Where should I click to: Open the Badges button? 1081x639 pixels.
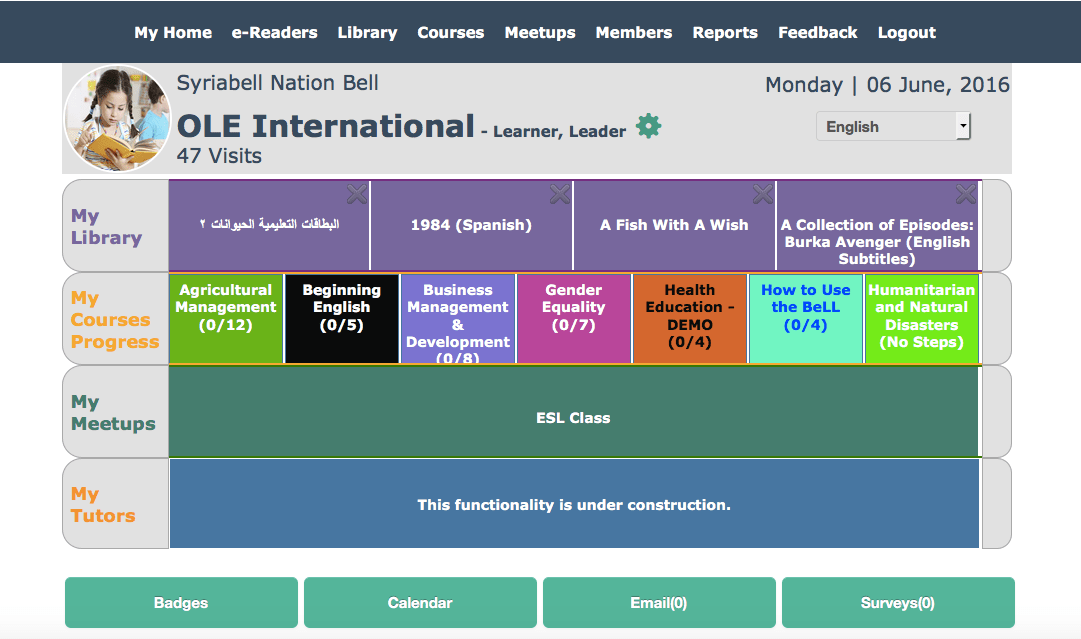click(181, 603)
